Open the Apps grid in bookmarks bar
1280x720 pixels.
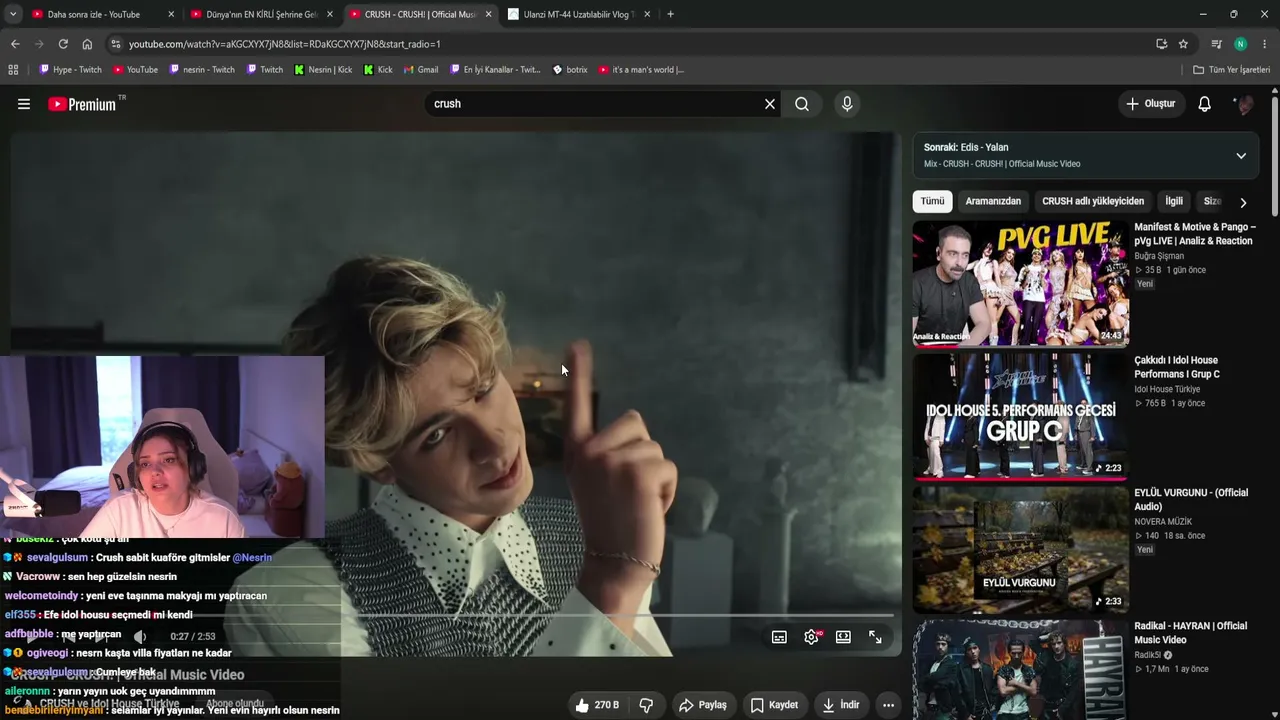(x=13, y=70)
